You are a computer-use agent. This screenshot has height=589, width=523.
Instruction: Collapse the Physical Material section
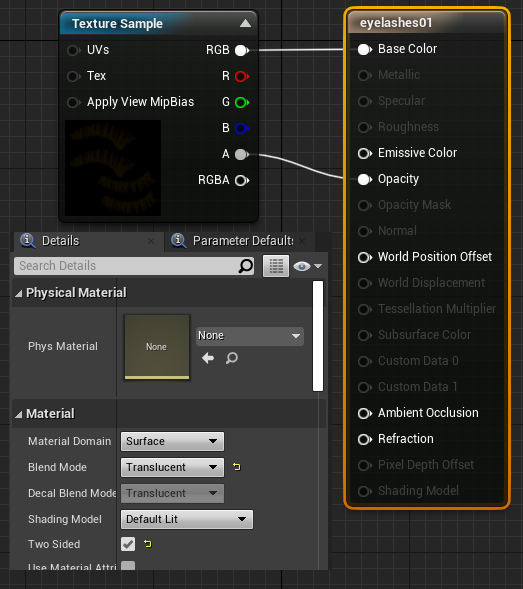point(19,293)
